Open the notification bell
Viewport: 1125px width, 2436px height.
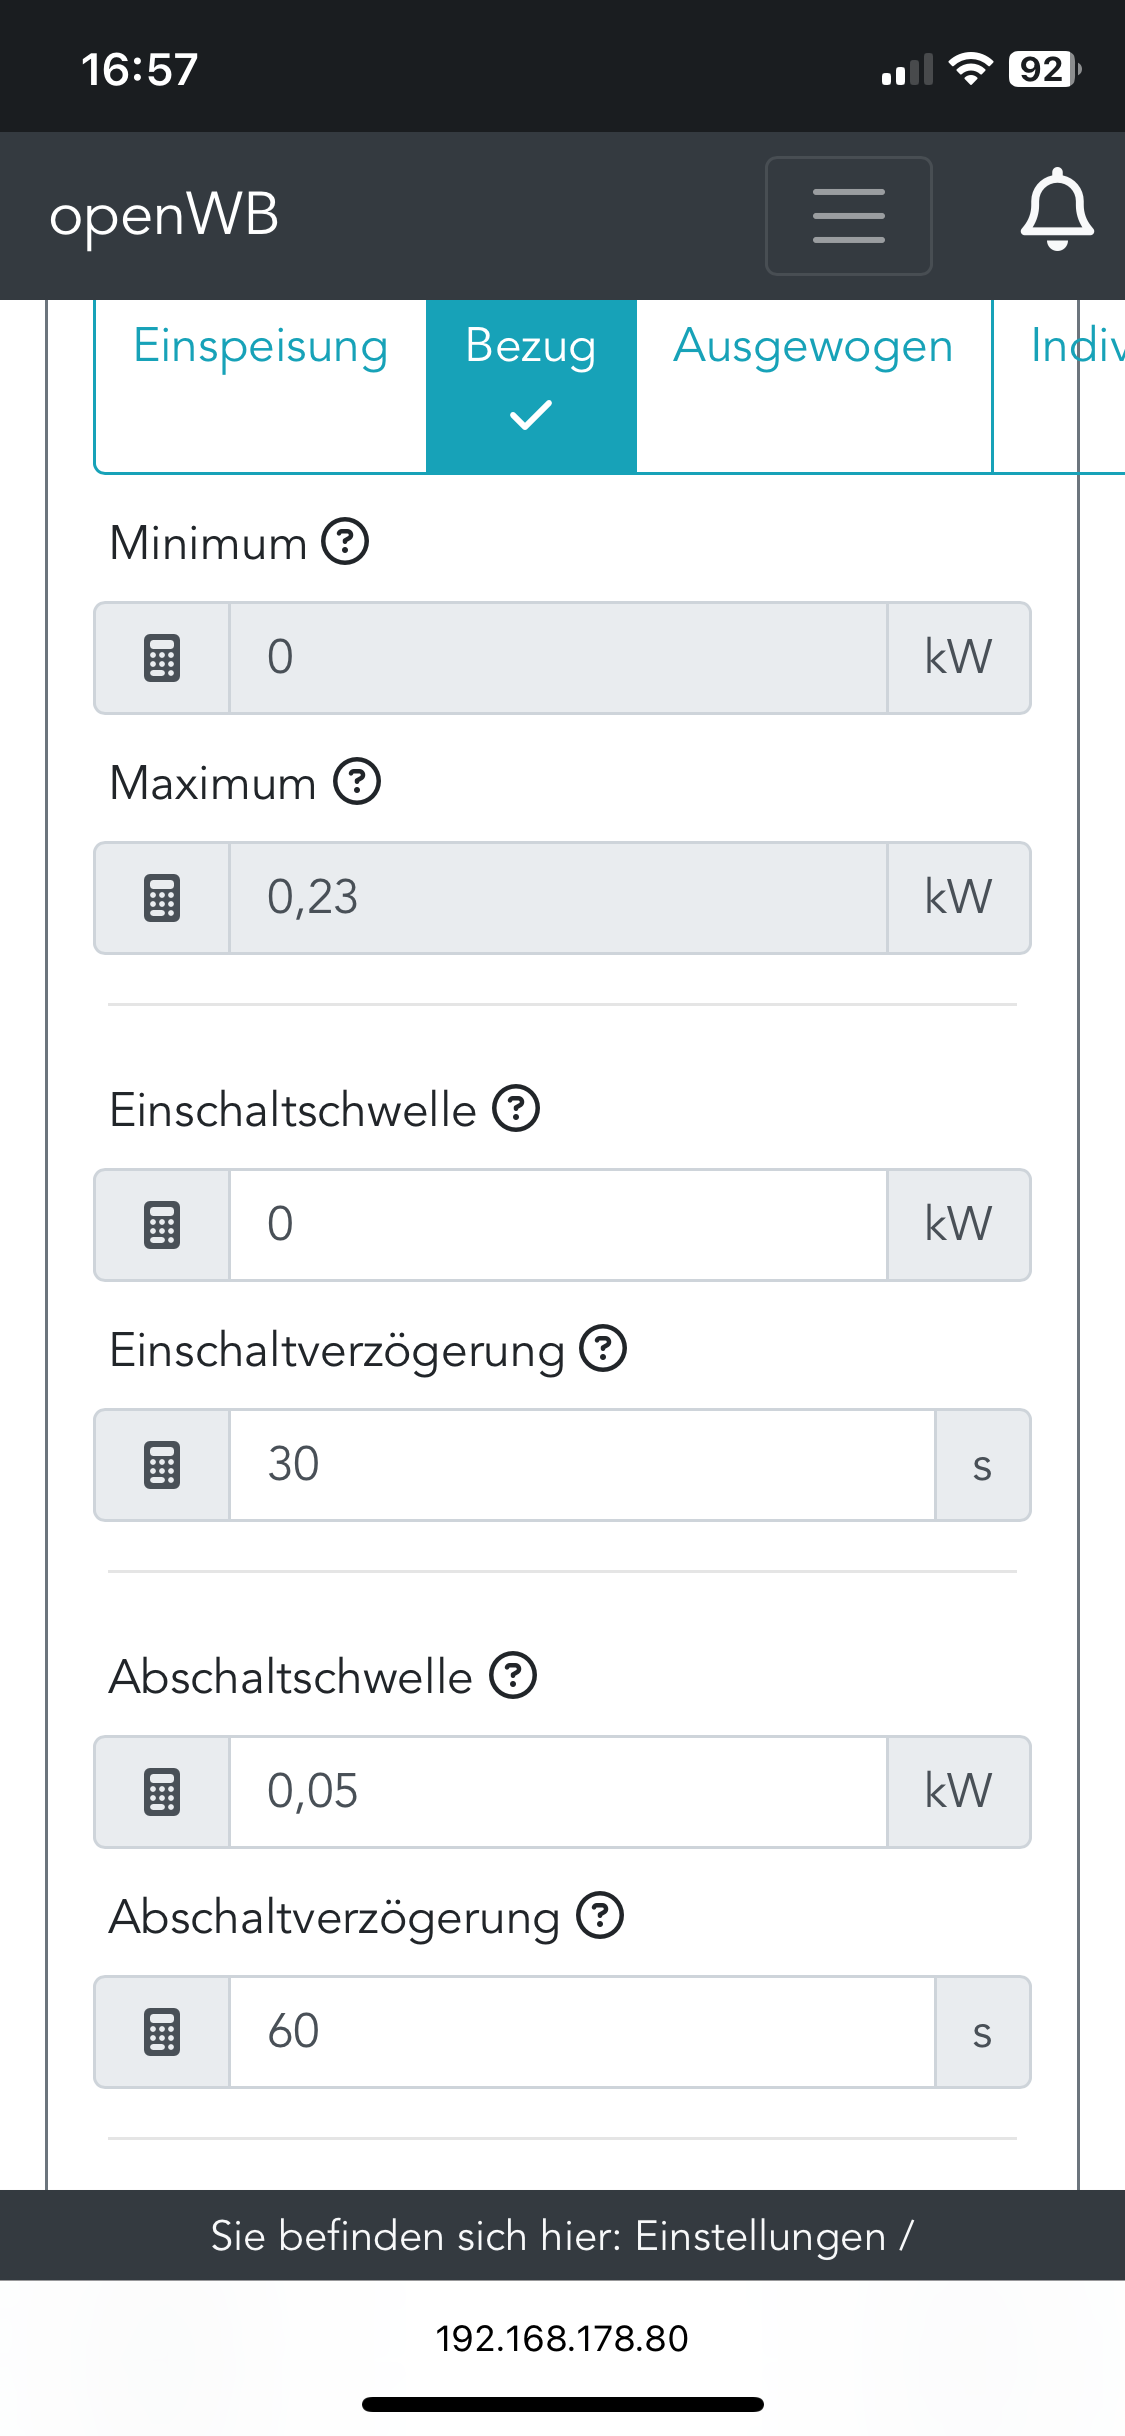[x=1056, y=211]
